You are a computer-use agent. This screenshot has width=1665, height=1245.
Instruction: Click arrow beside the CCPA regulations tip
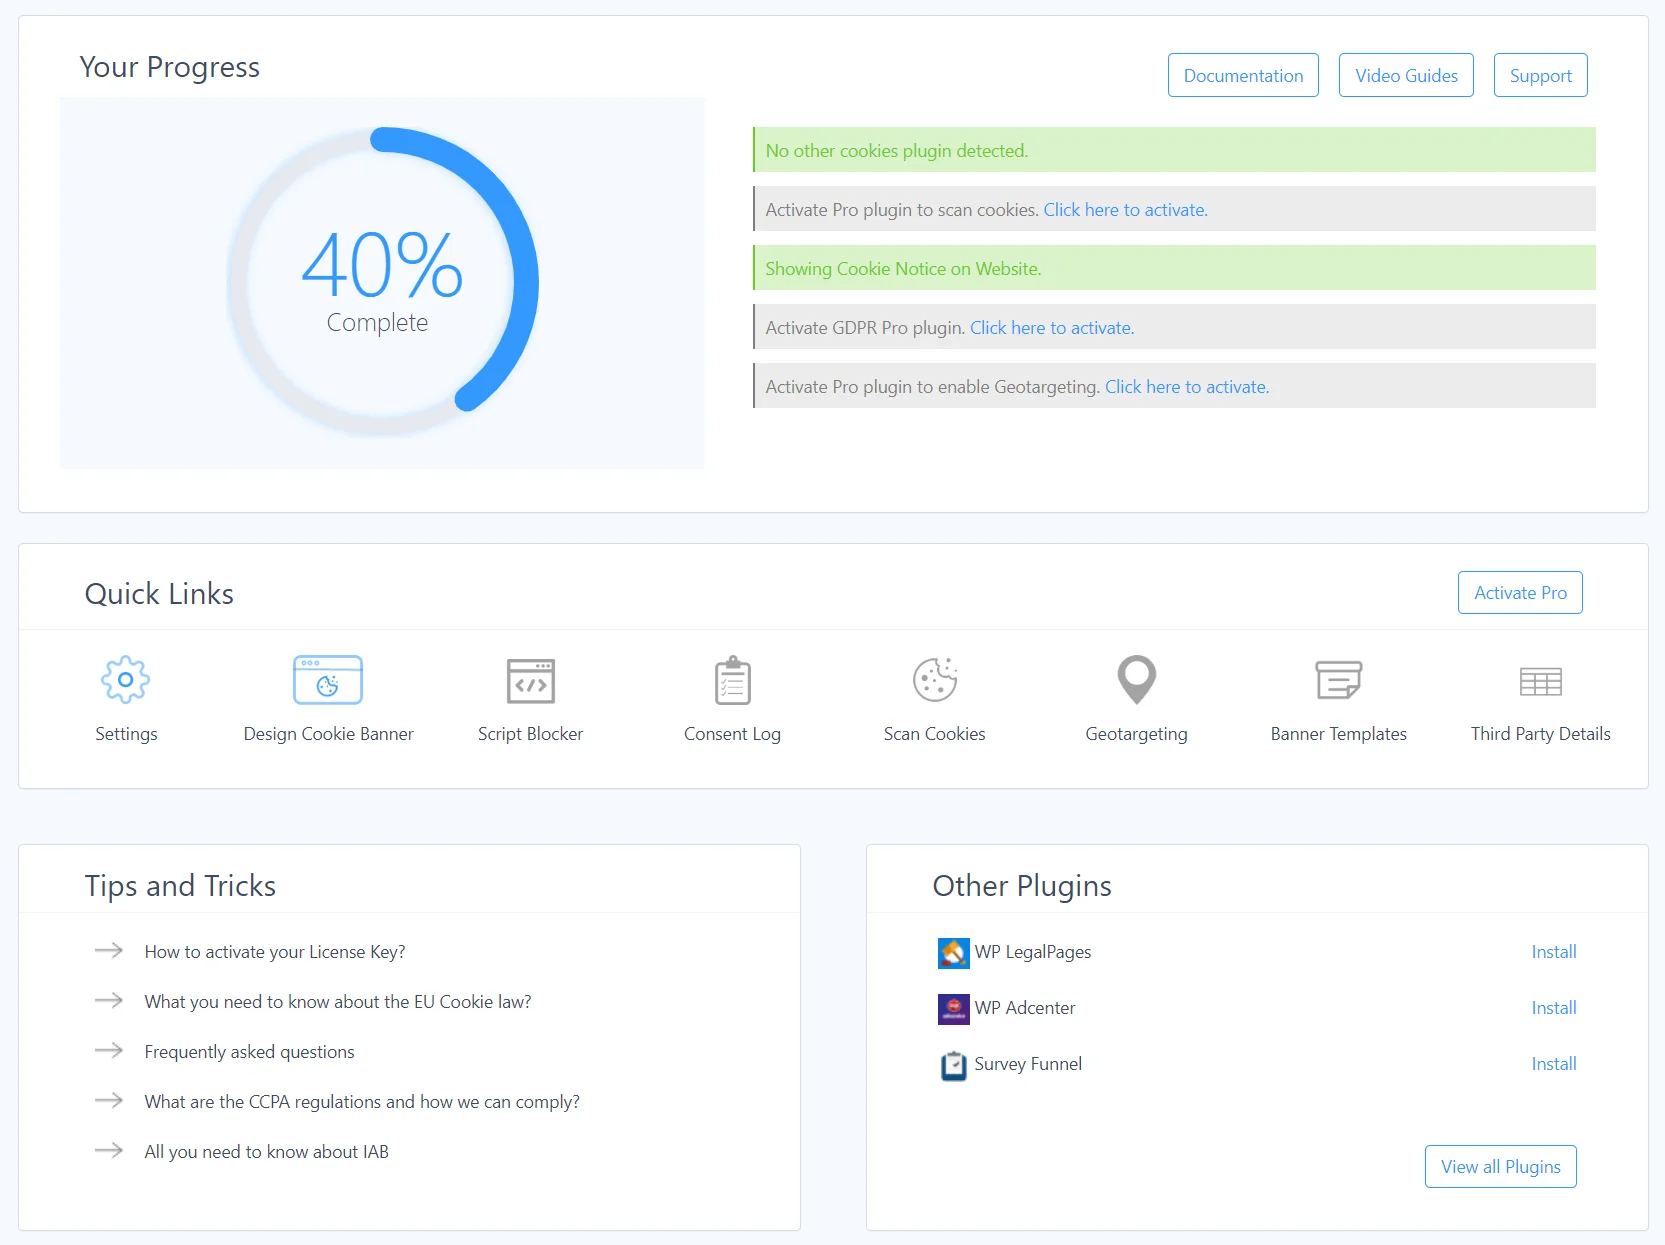109,1101
